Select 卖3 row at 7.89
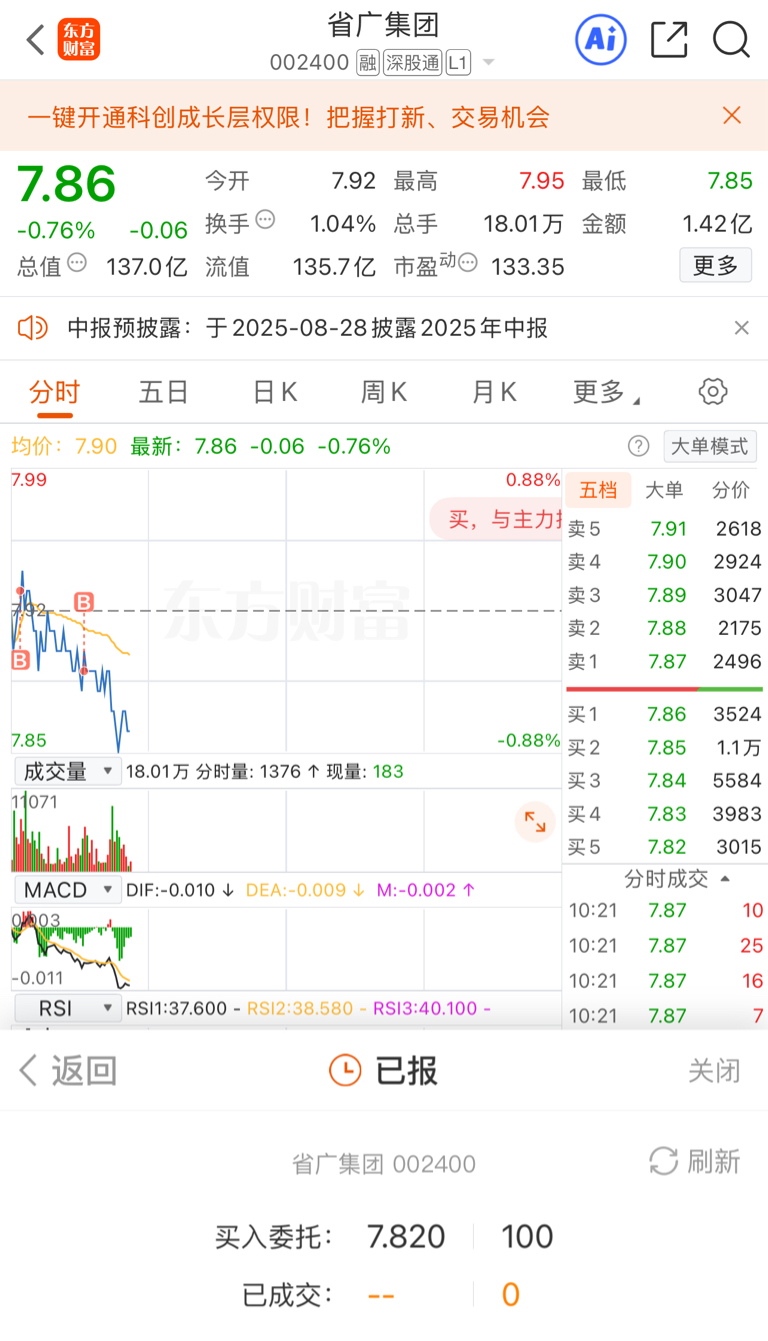This screenshot has width=768, height=1341. [664, 595]
